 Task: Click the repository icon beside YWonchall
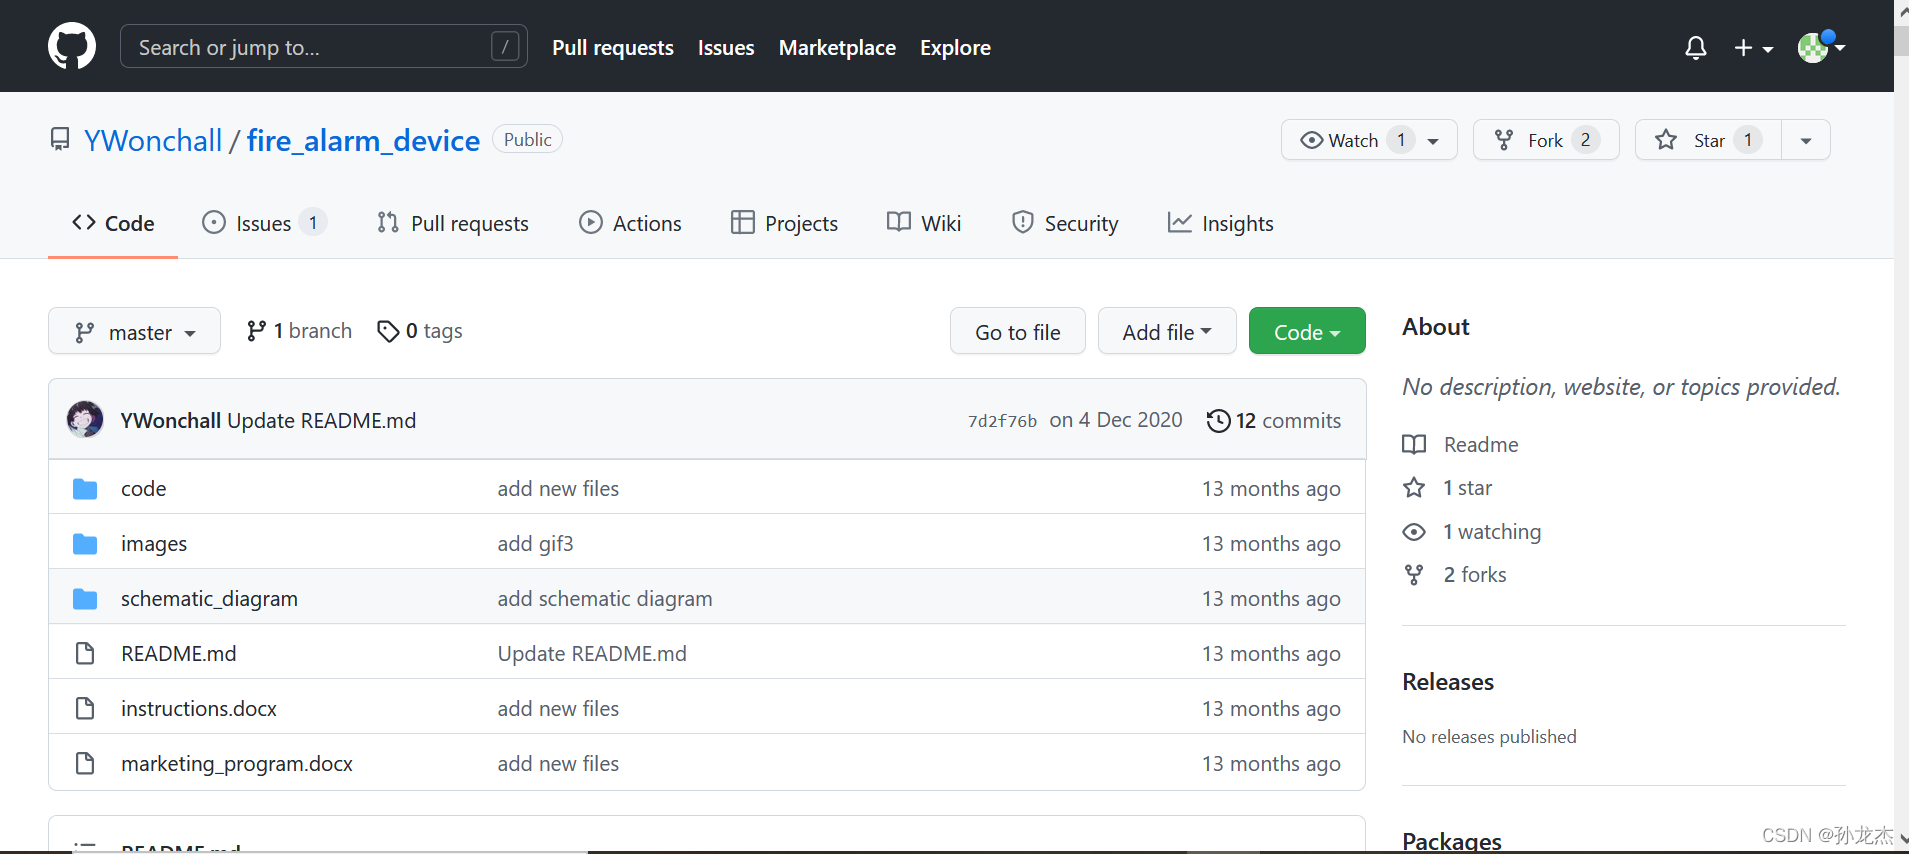[x=60, y=139]
